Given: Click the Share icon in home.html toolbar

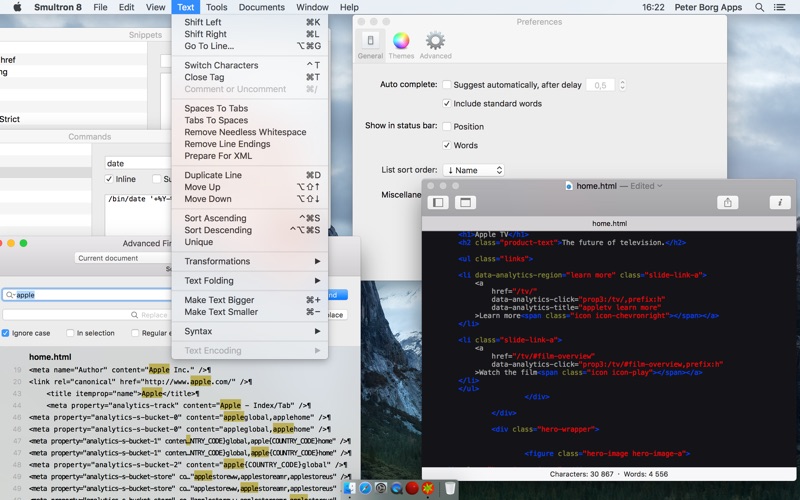Looking at the screenshot, I should pyautogui.click(x=728, y=203).
